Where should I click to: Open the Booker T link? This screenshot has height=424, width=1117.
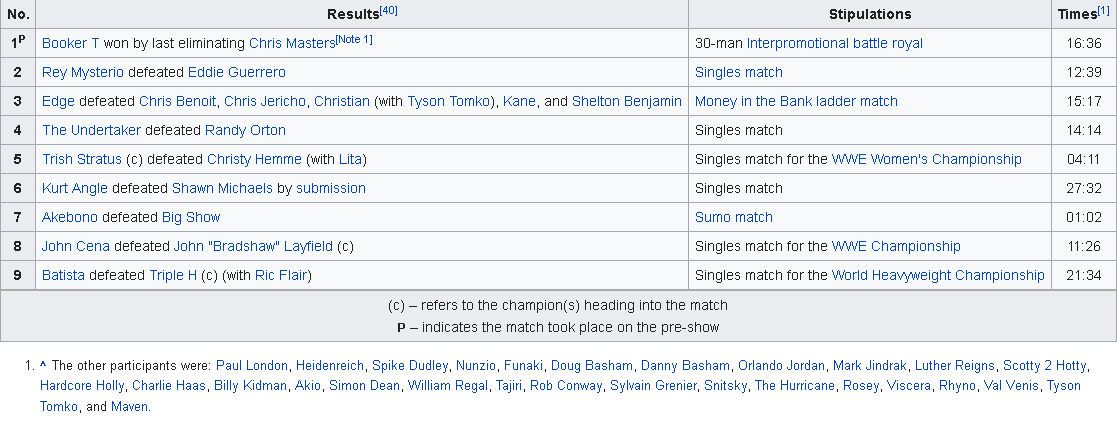pyautogui.click(x=71, y=43)
